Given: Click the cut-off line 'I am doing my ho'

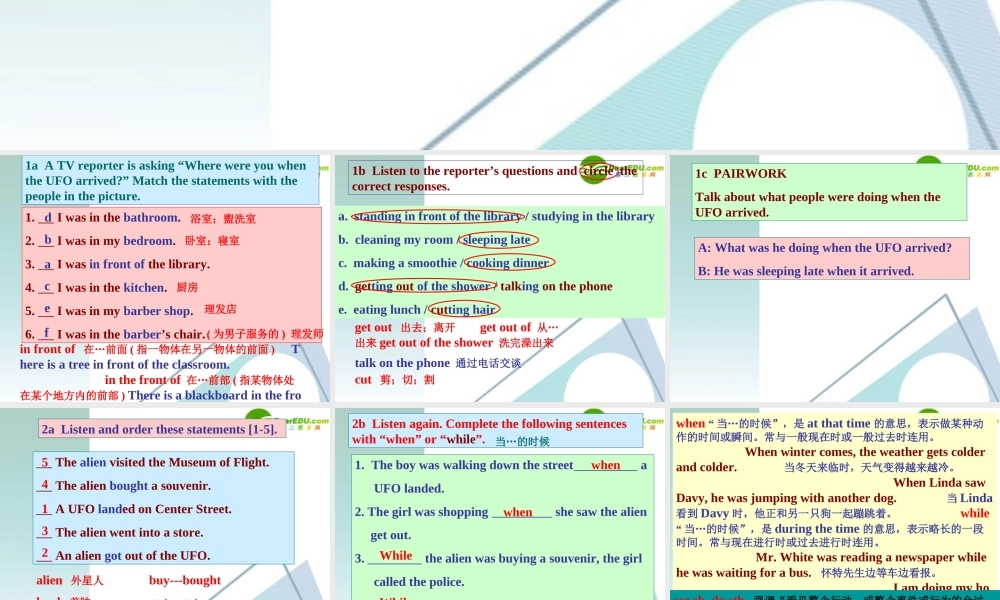Looking at the screenshot, I should pyautogui.click(x=941, y=587).
